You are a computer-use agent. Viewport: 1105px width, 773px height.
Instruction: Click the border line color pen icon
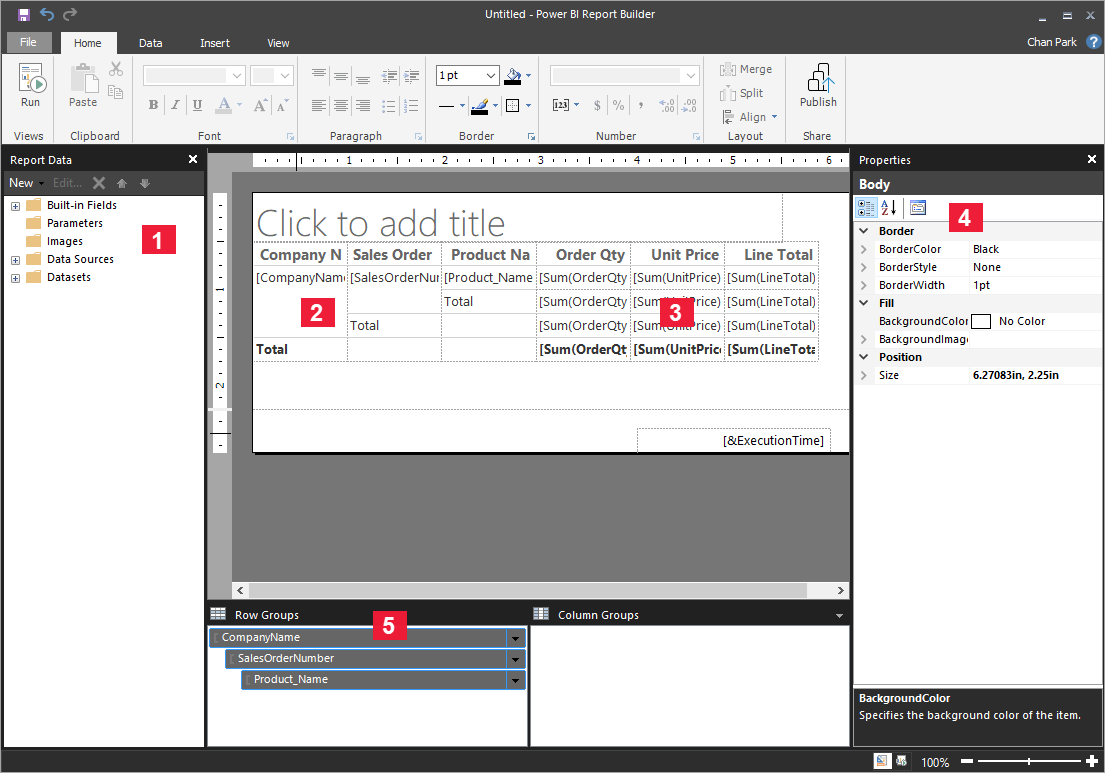click(x=479, y=106)
